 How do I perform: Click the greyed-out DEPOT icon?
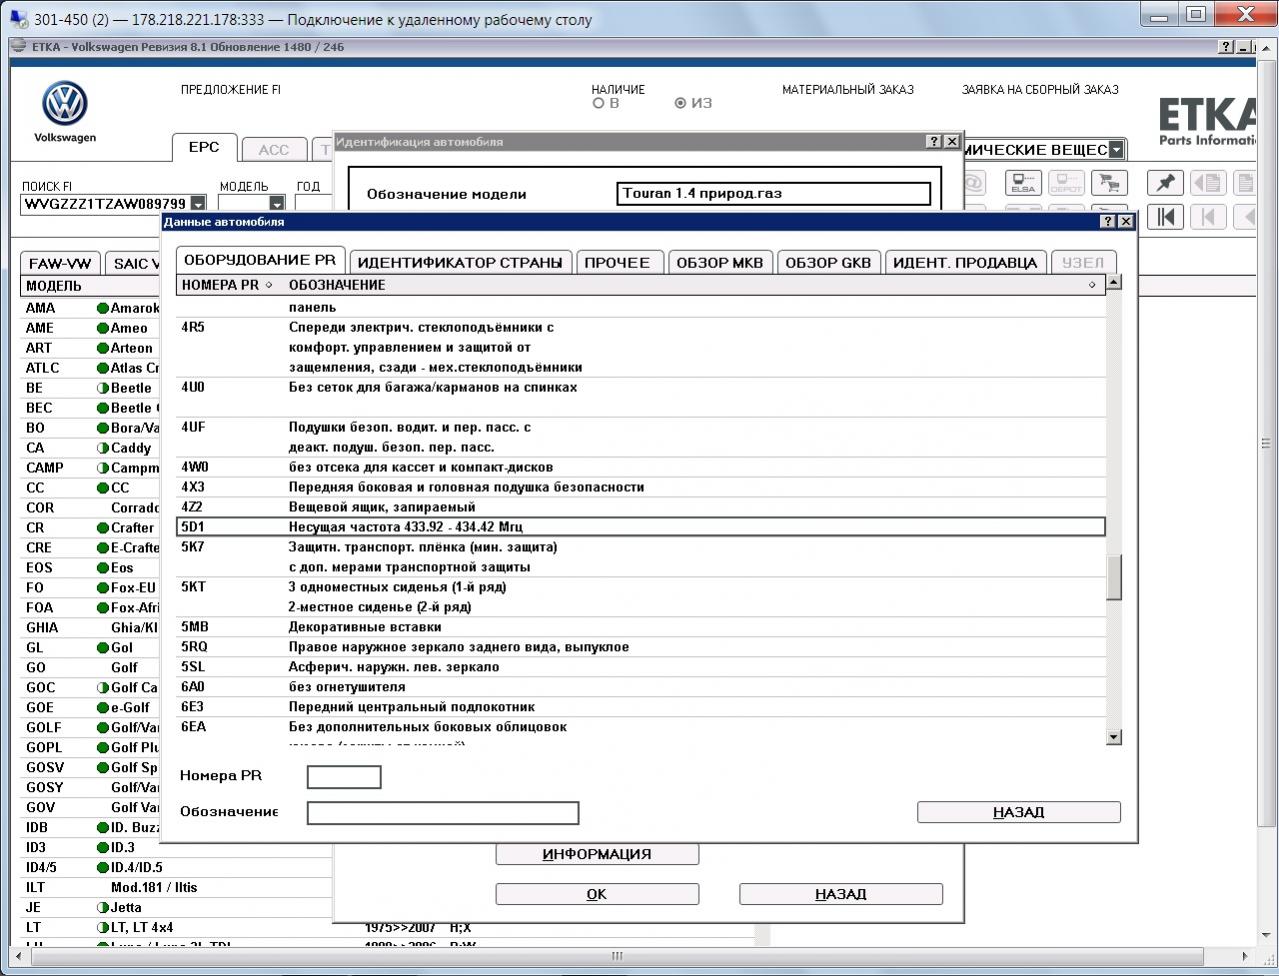coord(1065,183)
